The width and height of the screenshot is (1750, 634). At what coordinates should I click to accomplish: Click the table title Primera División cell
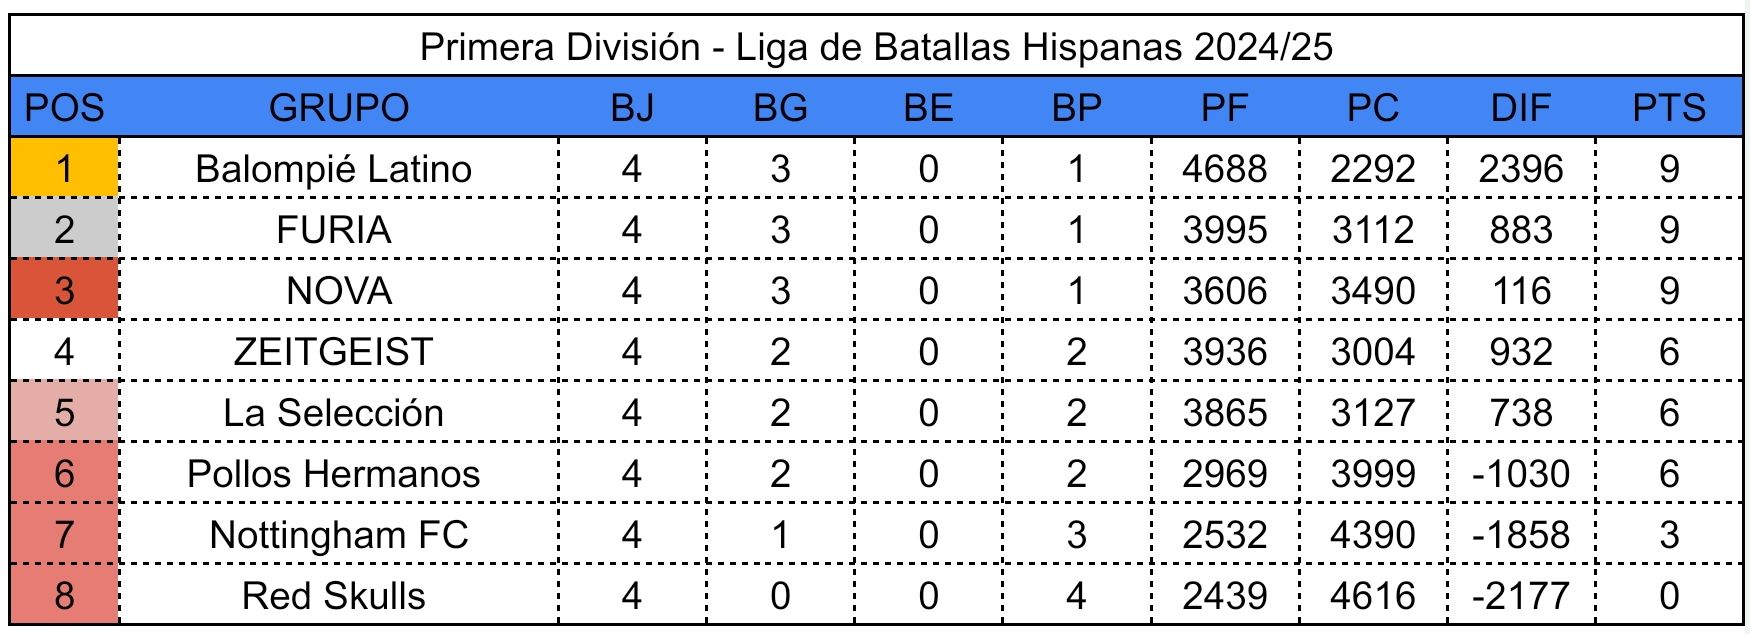tap(876, 47)
